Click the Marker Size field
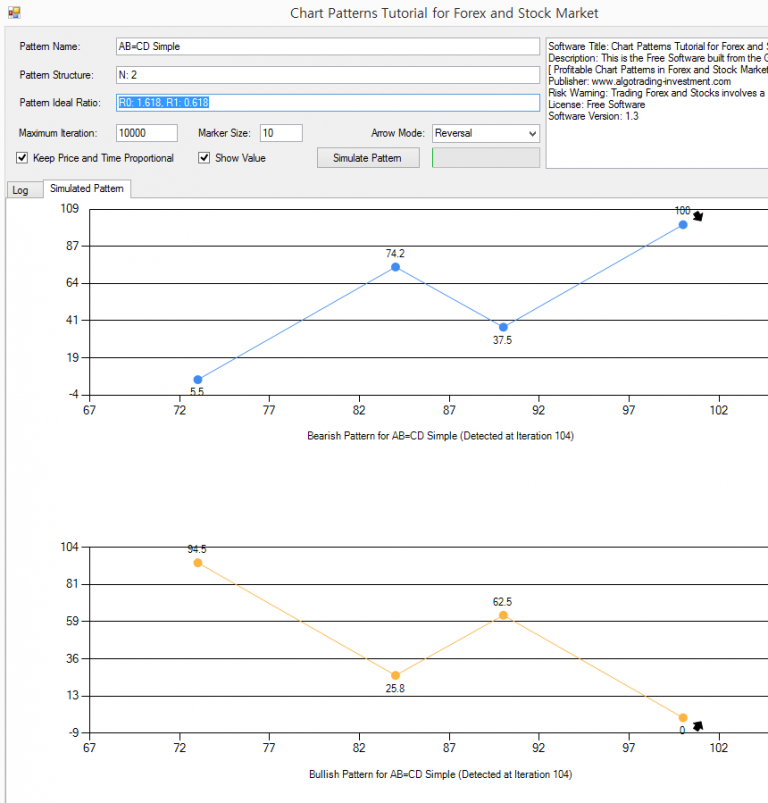 pyautogui.click(x=281, y=133)
